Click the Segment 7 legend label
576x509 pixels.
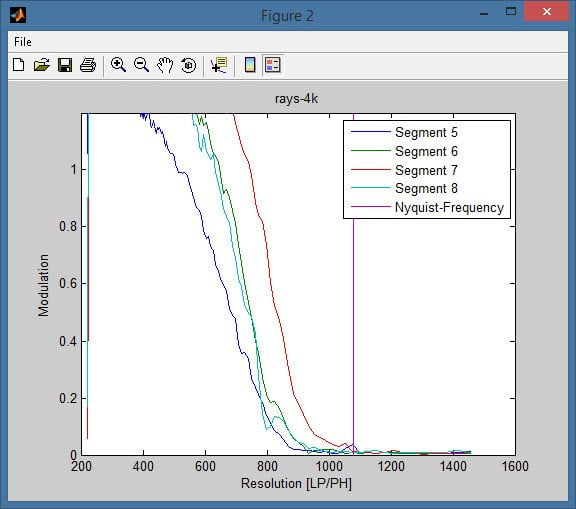coord(426,170)
